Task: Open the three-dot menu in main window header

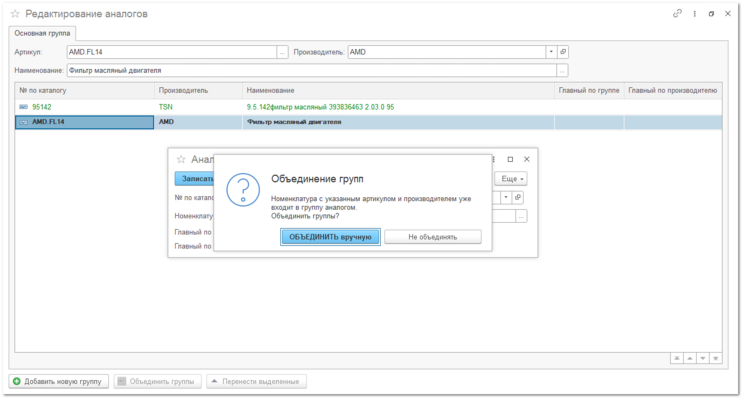Action: click(695, 14)
